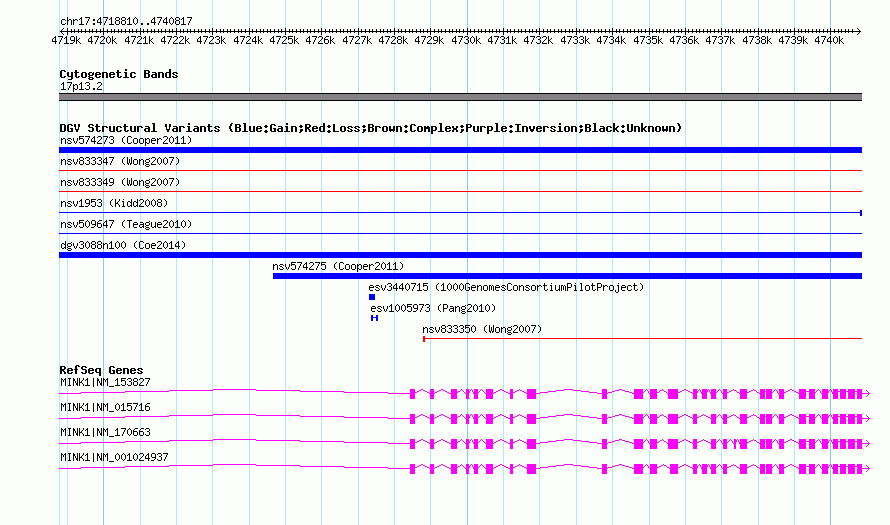Click the nsv509647 (Teague2010) label
Screen dimensions: 890x525
(x=126, y=224)
